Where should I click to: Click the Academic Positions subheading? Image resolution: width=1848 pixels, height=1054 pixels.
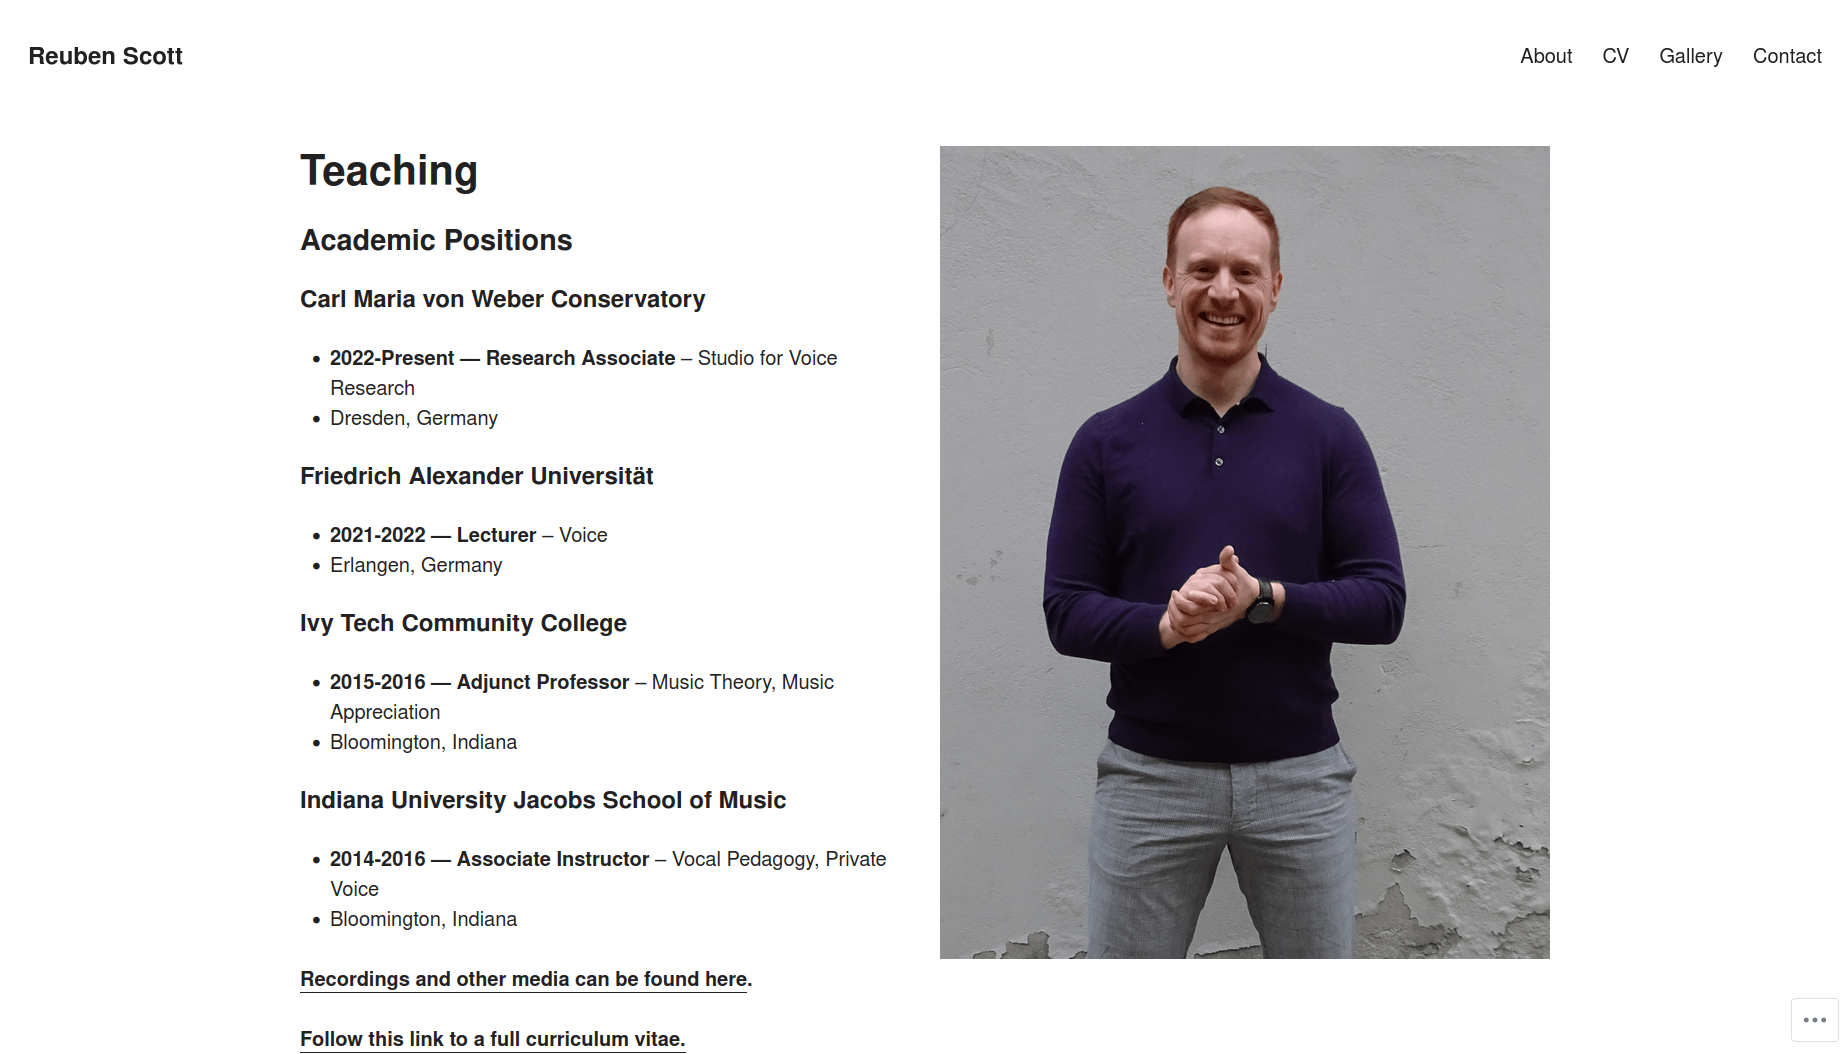(x=436, y=240)
